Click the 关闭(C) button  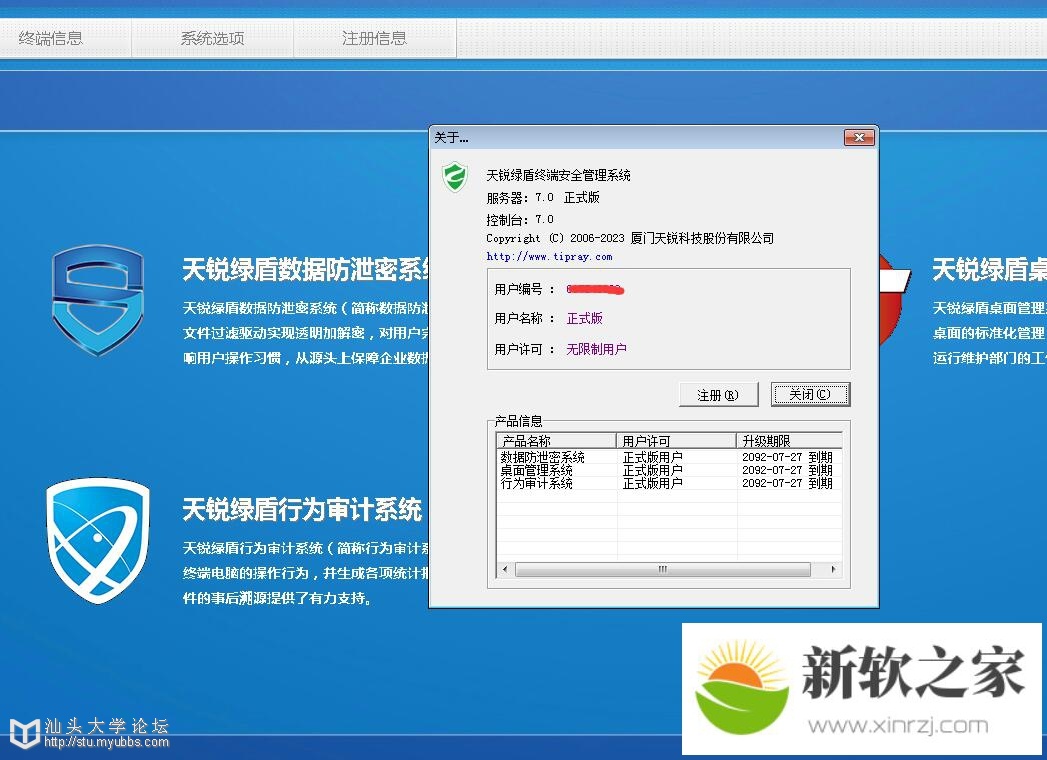tap(810, 394)
